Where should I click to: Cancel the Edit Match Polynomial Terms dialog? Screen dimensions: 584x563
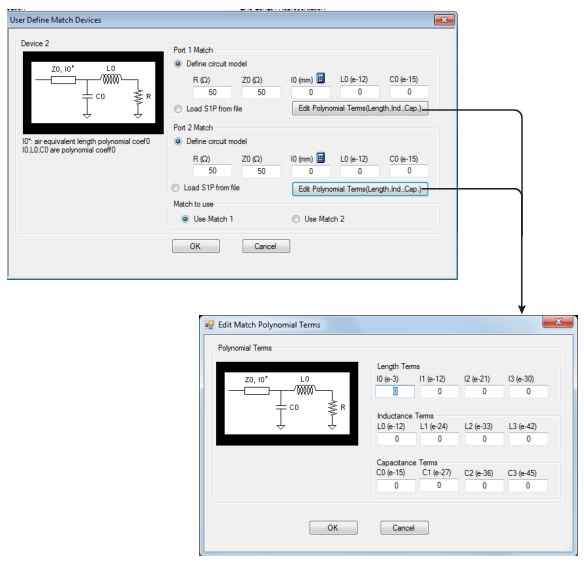pyautogui.click(x=404, y=528)
